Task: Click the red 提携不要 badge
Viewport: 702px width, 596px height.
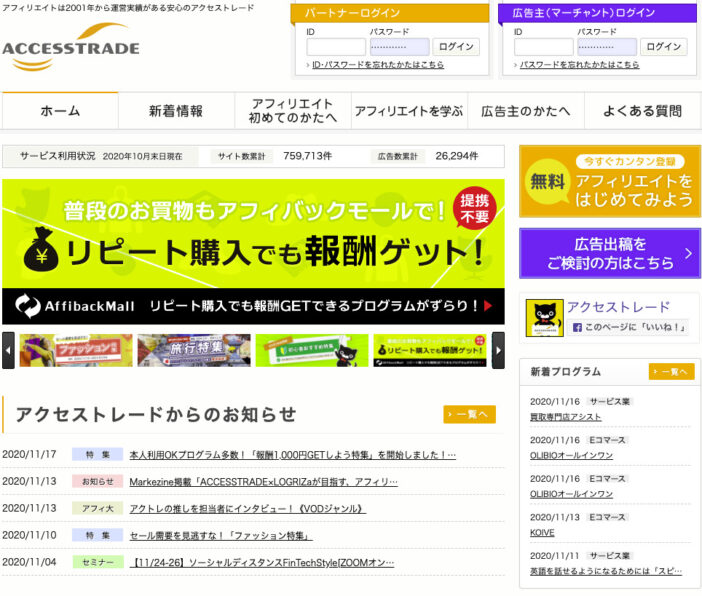Action: tap(475, 208)
